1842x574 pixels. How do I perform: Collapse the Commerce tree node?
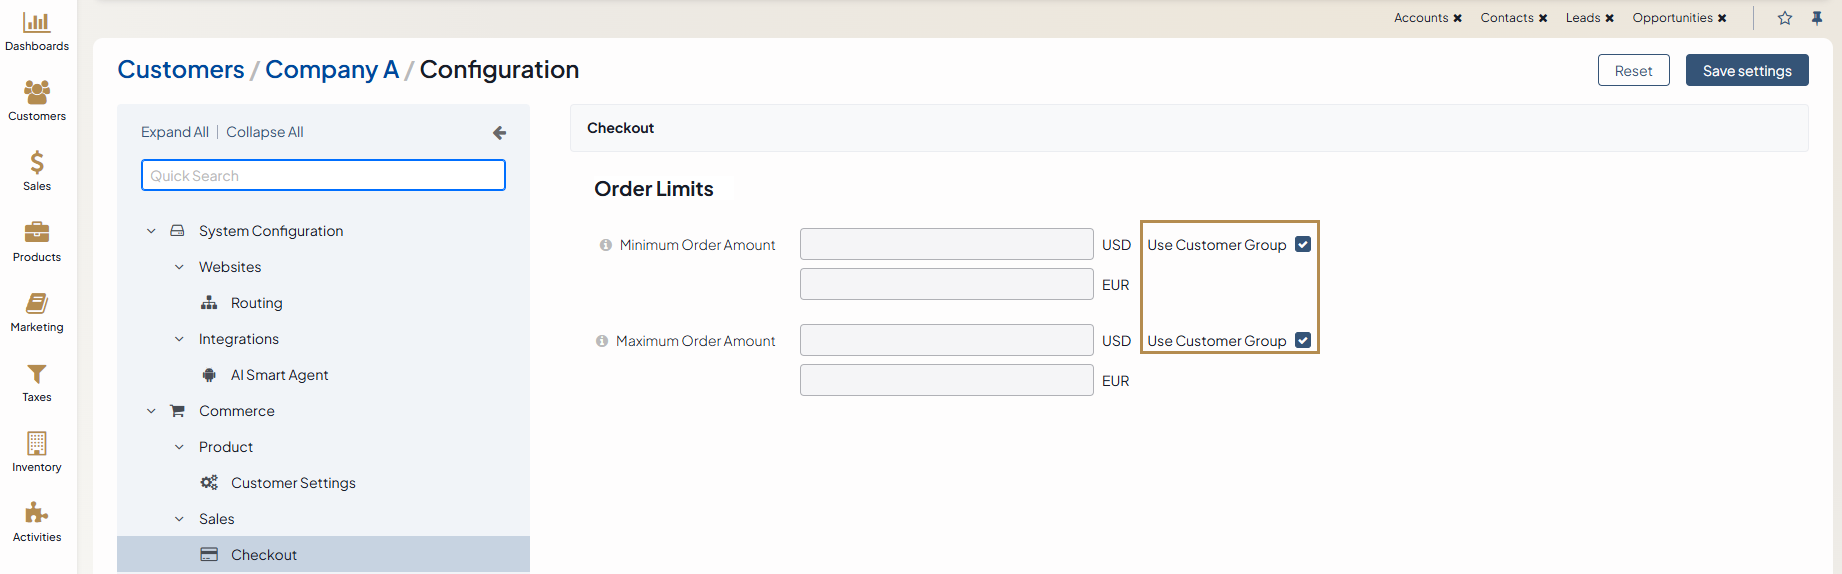151,411
